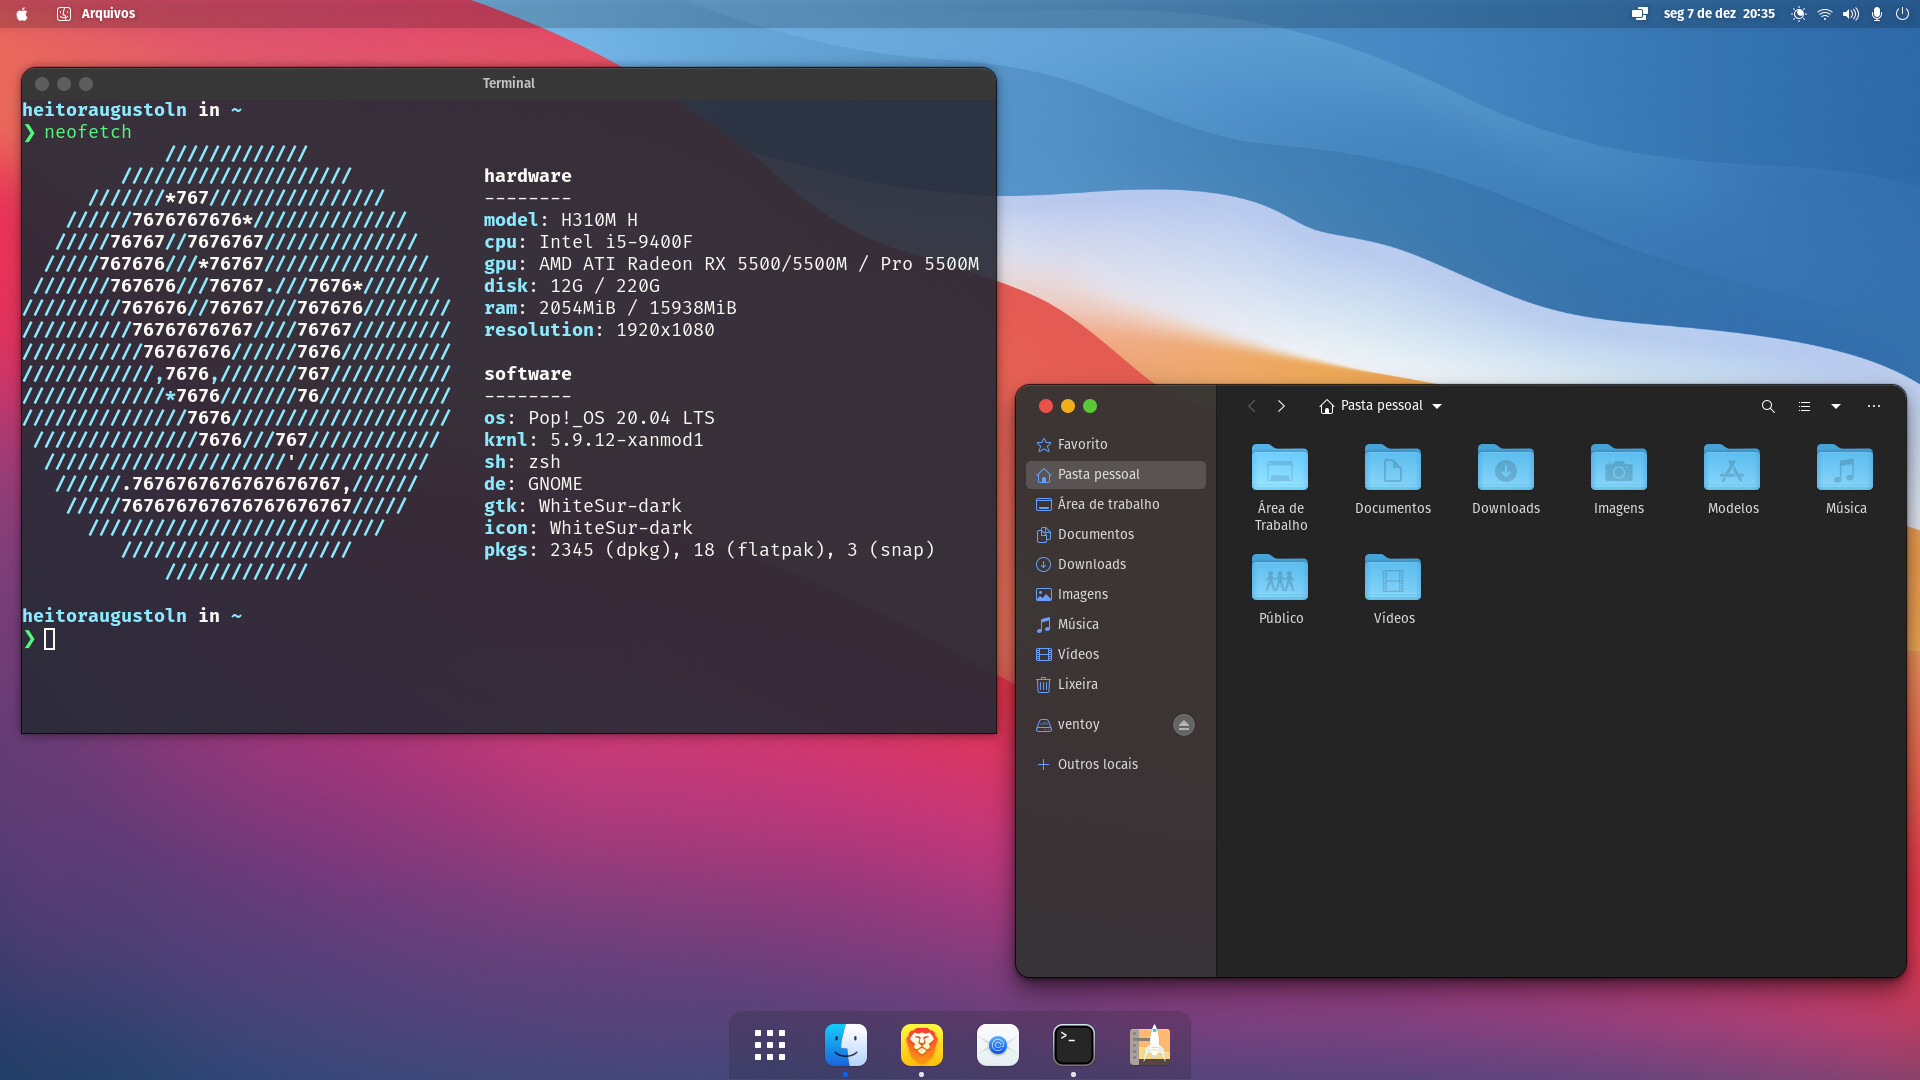
Task: Open the view options dropdown arrow
Action: point(1836,406)
